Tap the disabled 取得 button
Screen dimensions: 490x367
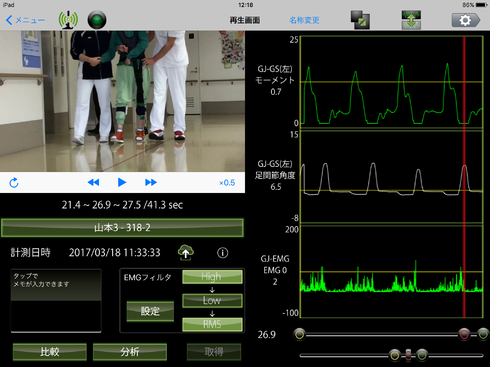214,352
